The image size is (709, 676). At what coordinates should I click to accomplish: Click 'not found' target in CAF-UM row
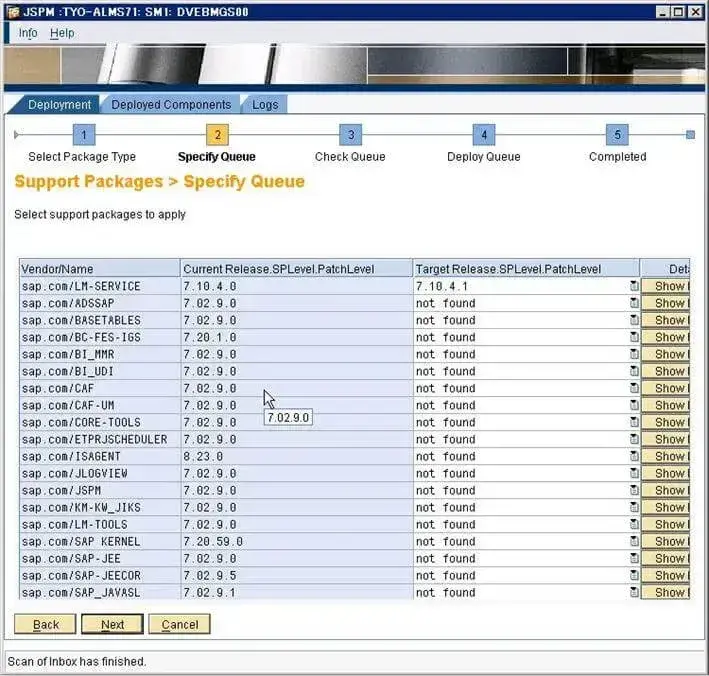(445, 405)
